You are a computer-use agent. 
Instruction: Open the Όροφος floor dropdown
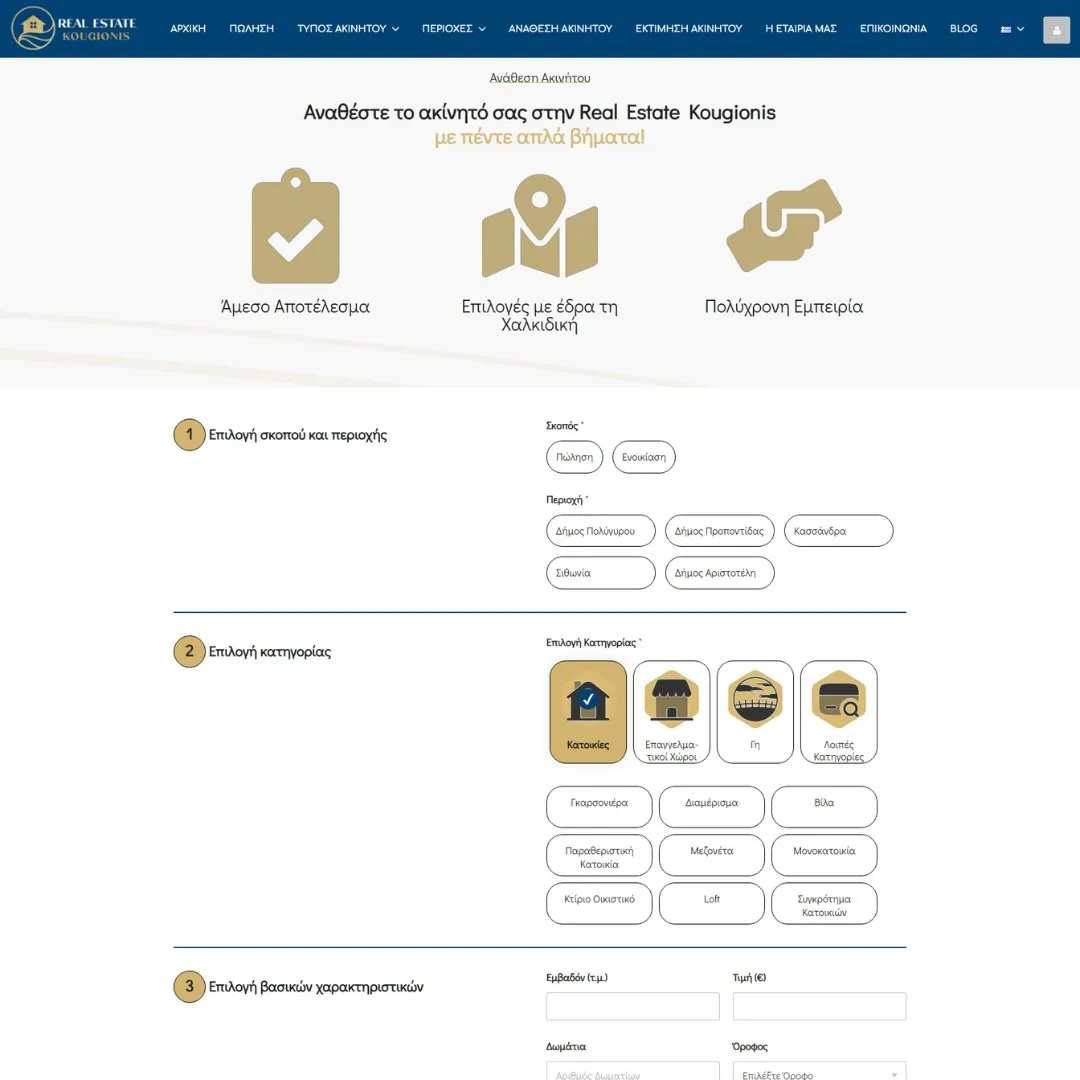coord(819,1070)
